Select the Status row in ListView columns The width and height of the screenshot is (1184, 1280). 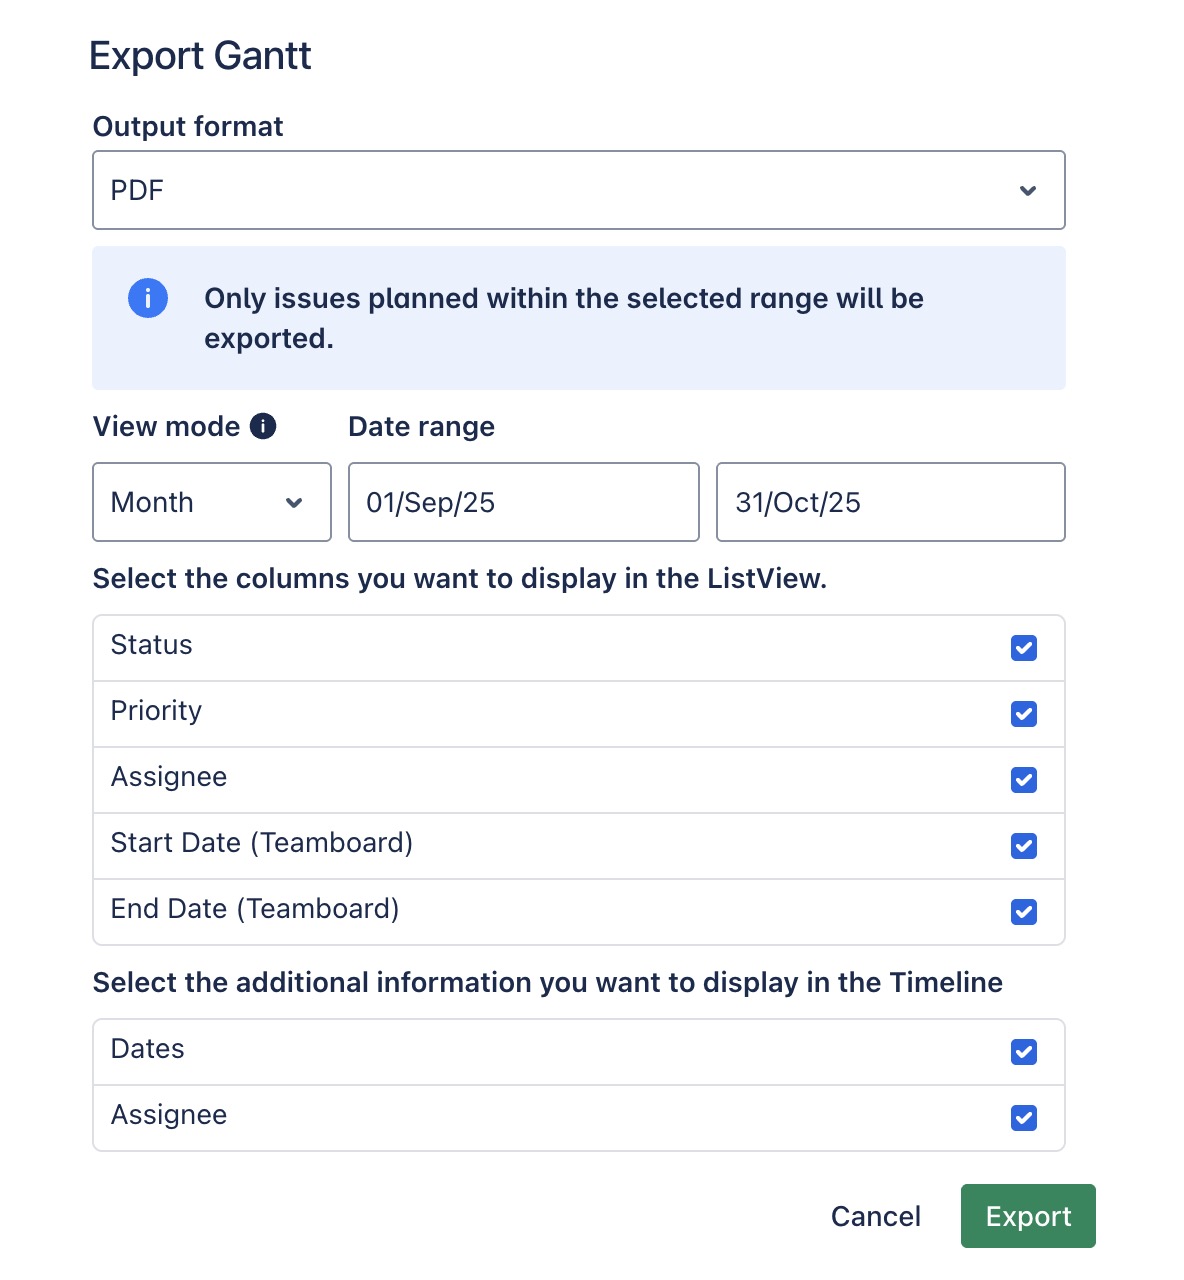[152, 645]
